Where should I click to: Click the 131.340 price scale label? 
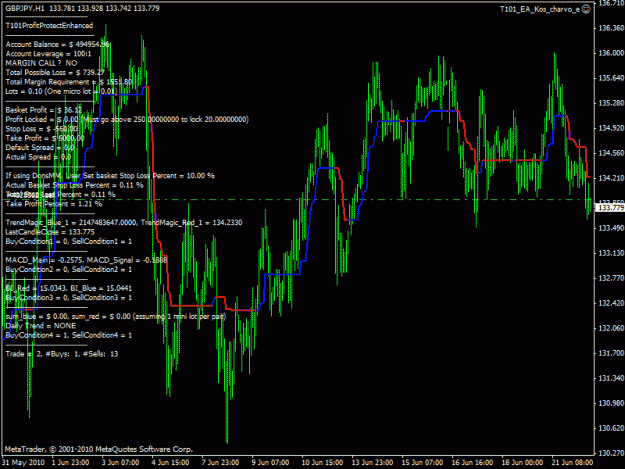tap(611, 378)
